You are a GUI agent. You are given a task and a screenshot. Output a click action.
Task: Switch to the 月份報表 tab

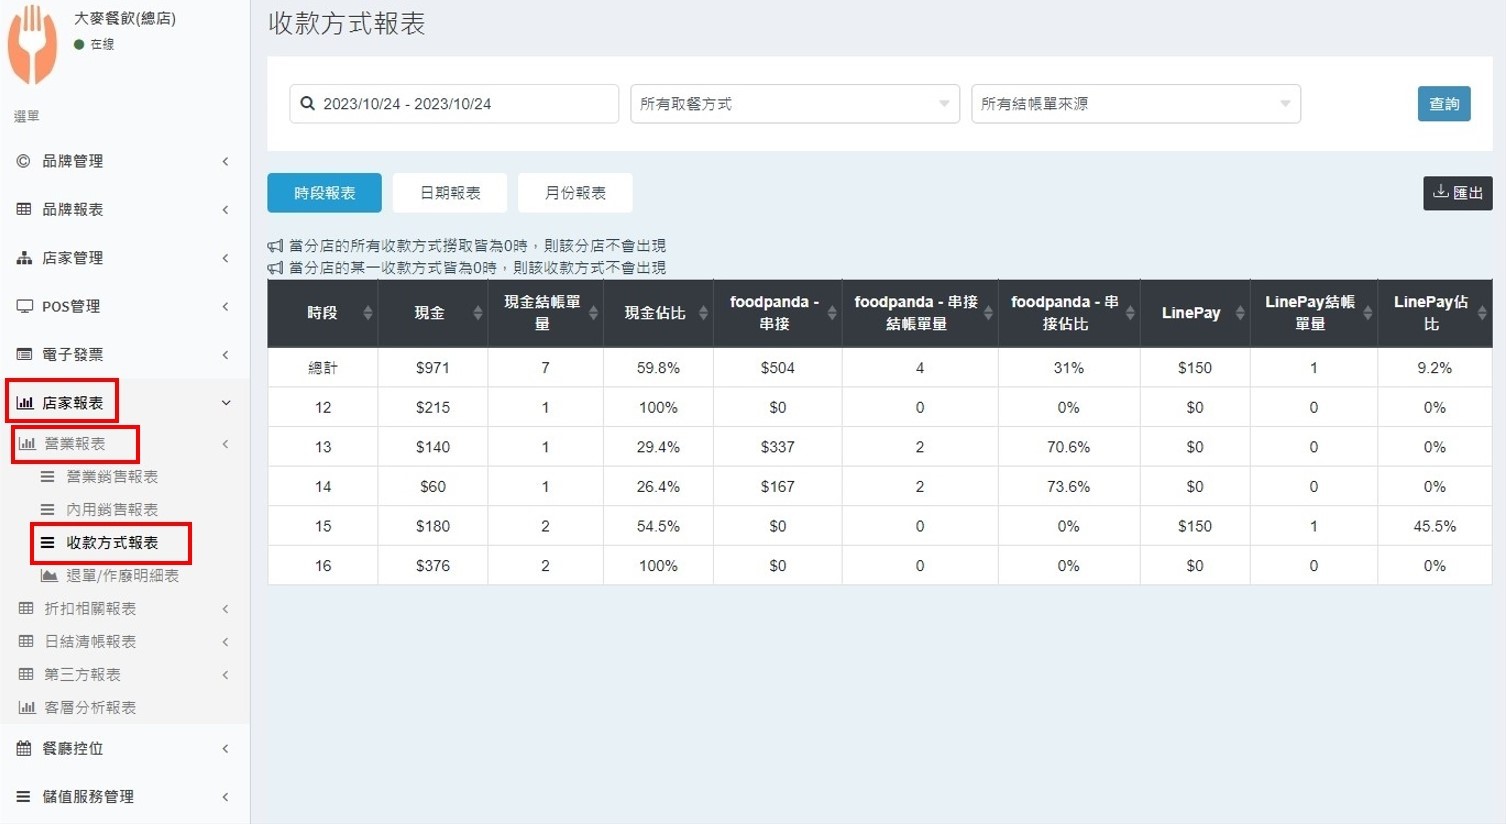point(575,193)
